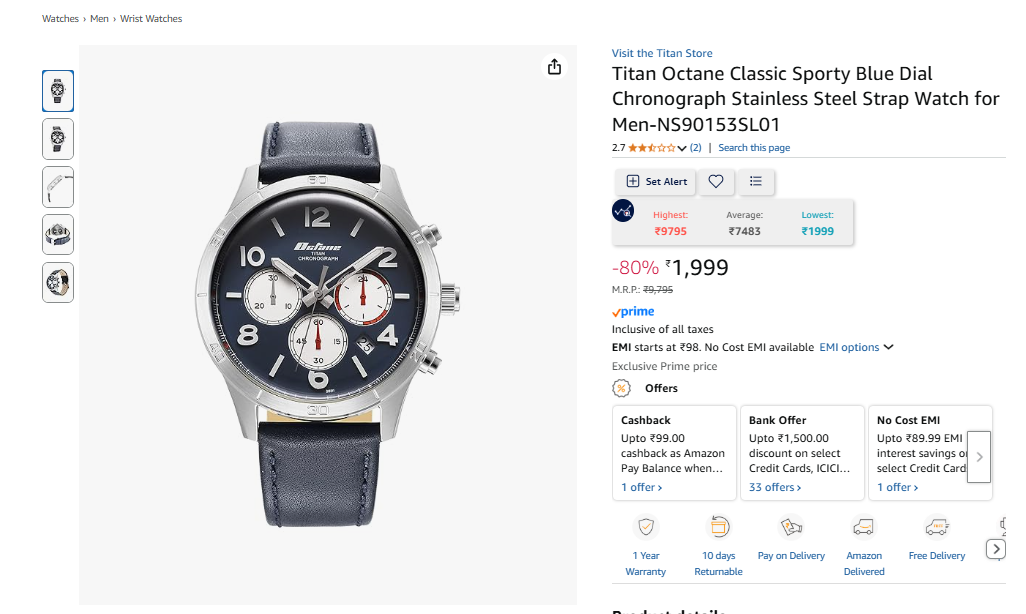
Task: View the watch strap side thumbnail
Action: pyautogui.click(x=58, y=187)
